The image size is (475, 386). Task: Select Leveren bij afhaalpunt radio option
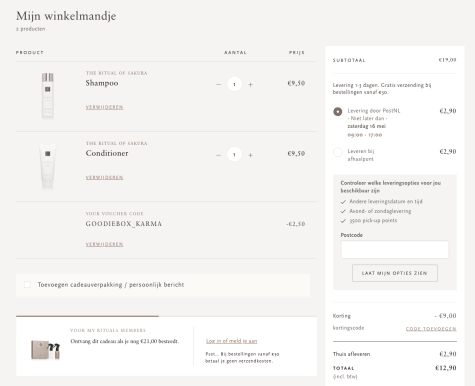pos(338,152)
